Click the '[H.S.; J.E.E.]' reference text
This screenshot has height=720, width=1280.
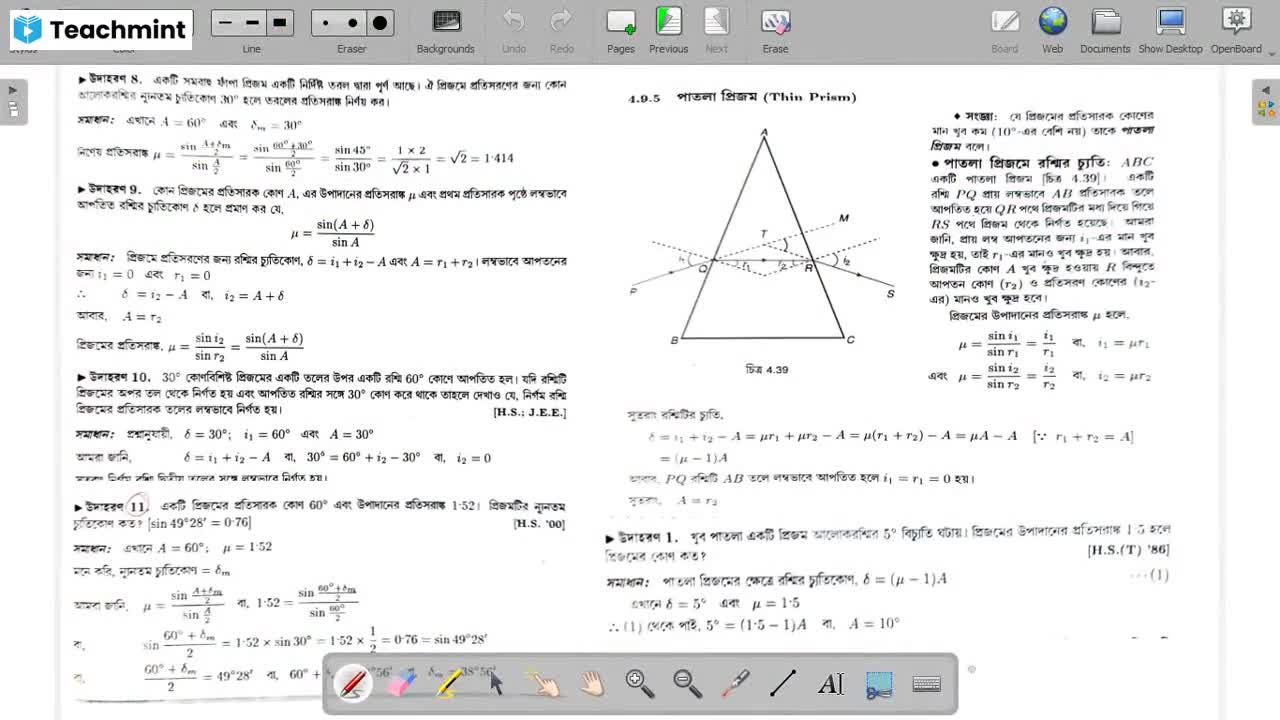pyautogui.click(x=529, y=412)
